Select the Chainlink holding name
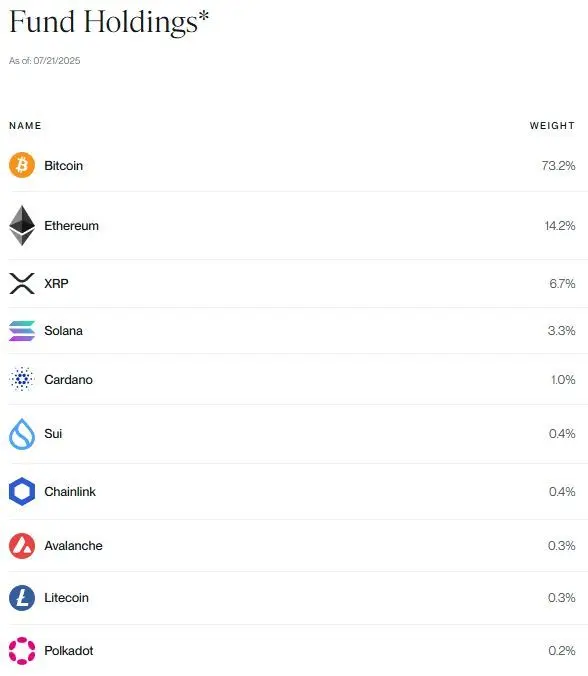 [70, 491]
